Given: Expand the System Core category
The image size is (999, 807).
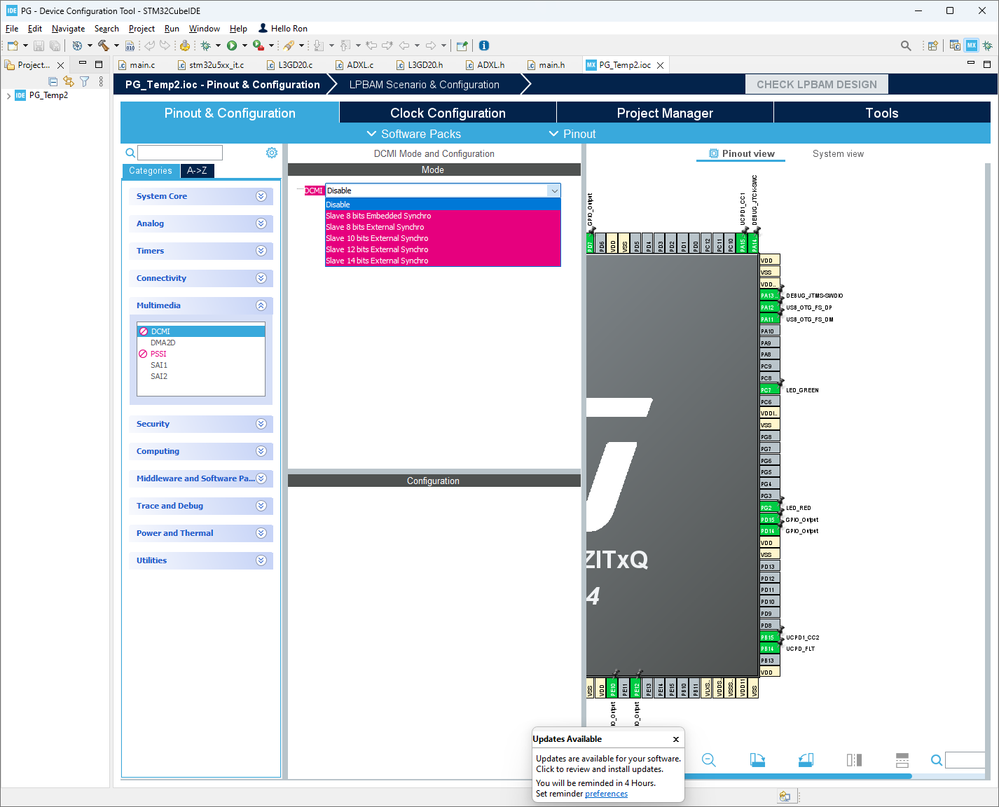Looking at the screenshot, I should click(201, 196).
